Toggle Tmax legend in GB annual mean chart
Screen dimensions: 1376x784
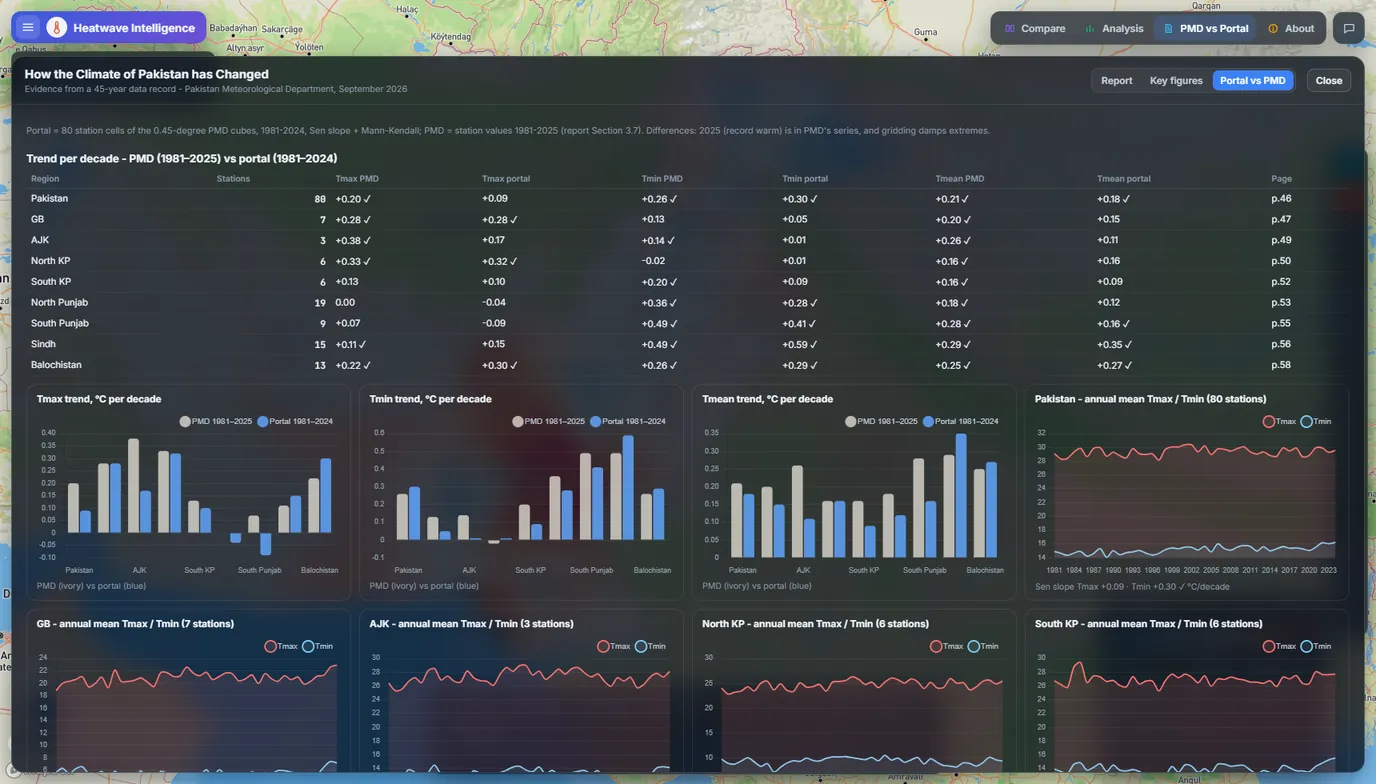[x=281, y=647]
